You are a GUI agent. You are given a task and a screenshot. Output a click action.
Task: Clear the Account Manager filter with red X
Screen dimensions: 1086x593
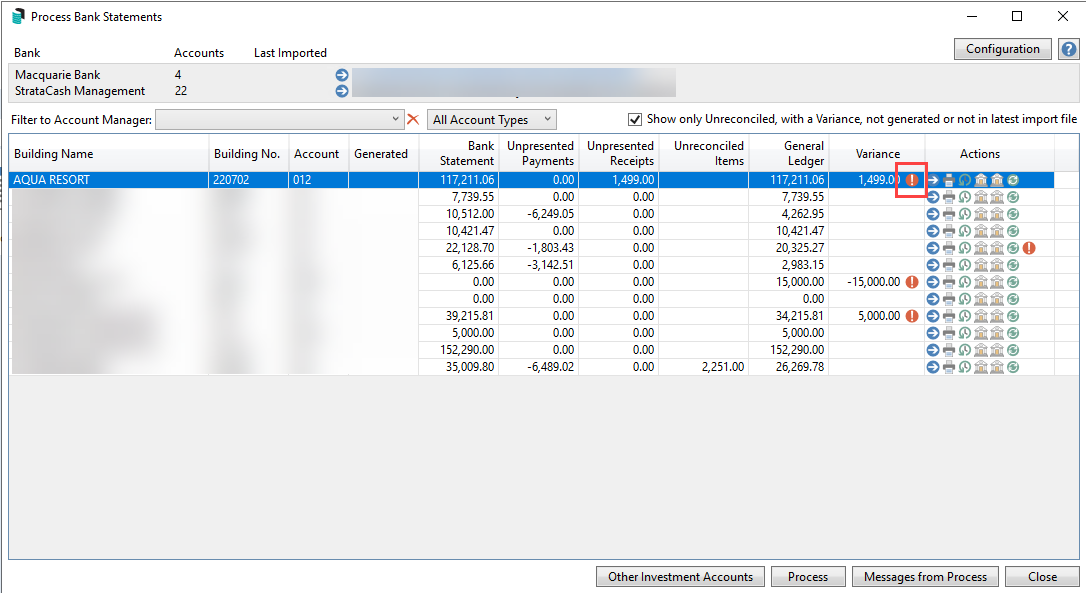[x=413, y=119]
